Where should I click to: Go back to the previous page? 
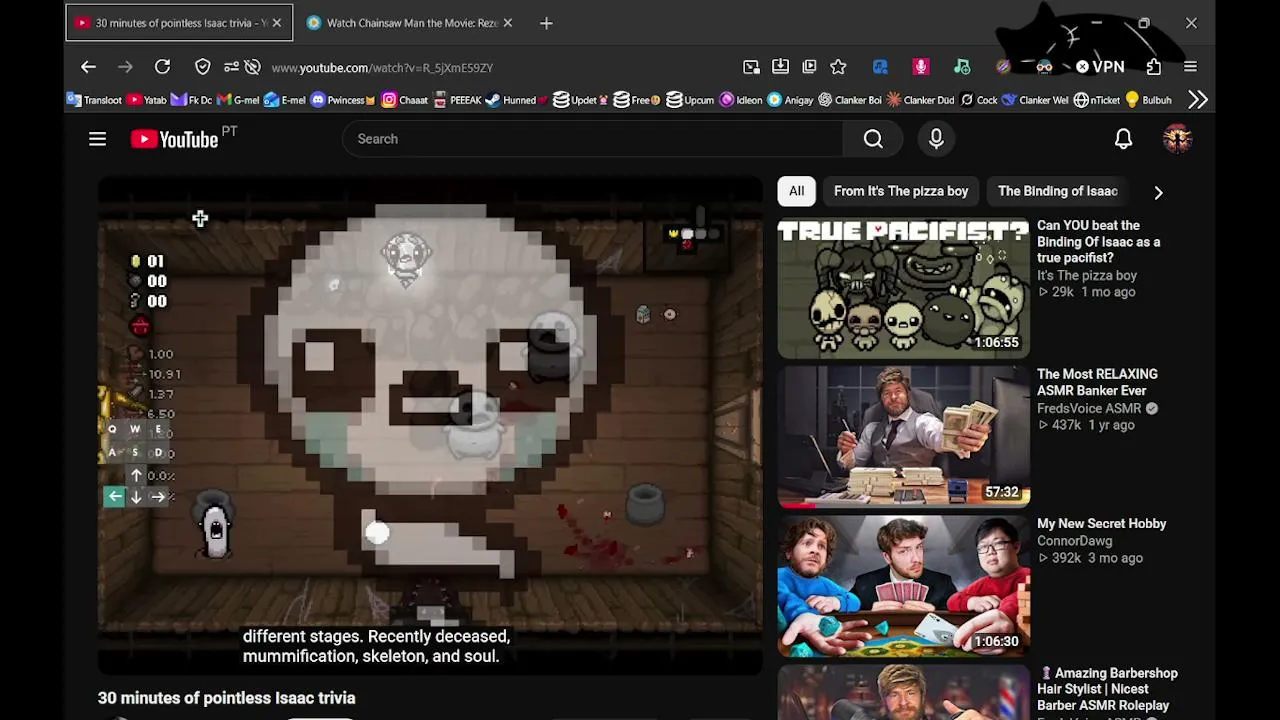(88, 67)
